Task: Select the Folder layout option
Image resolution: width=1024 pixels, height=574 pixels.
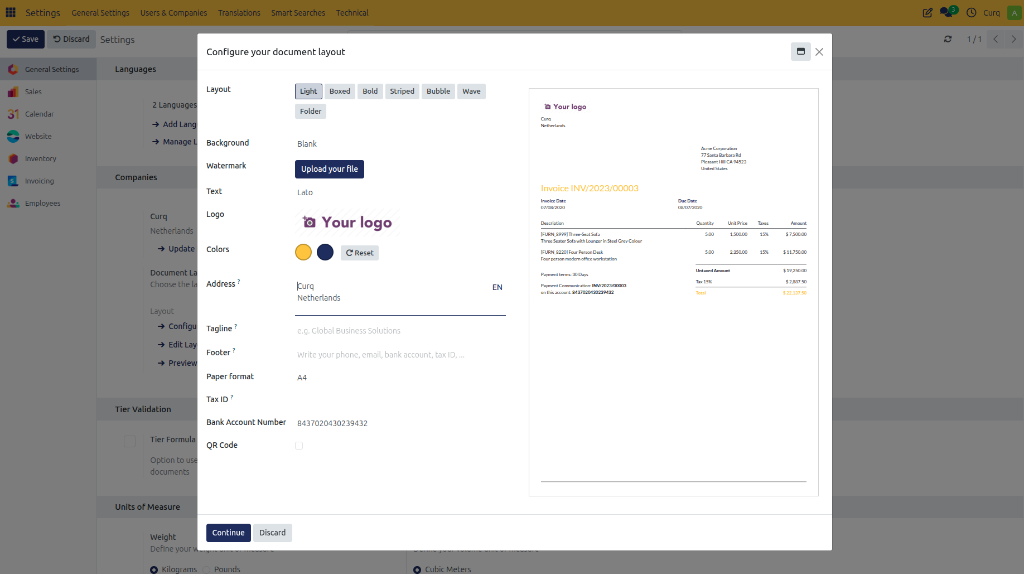Action: [x=310, y=112]
